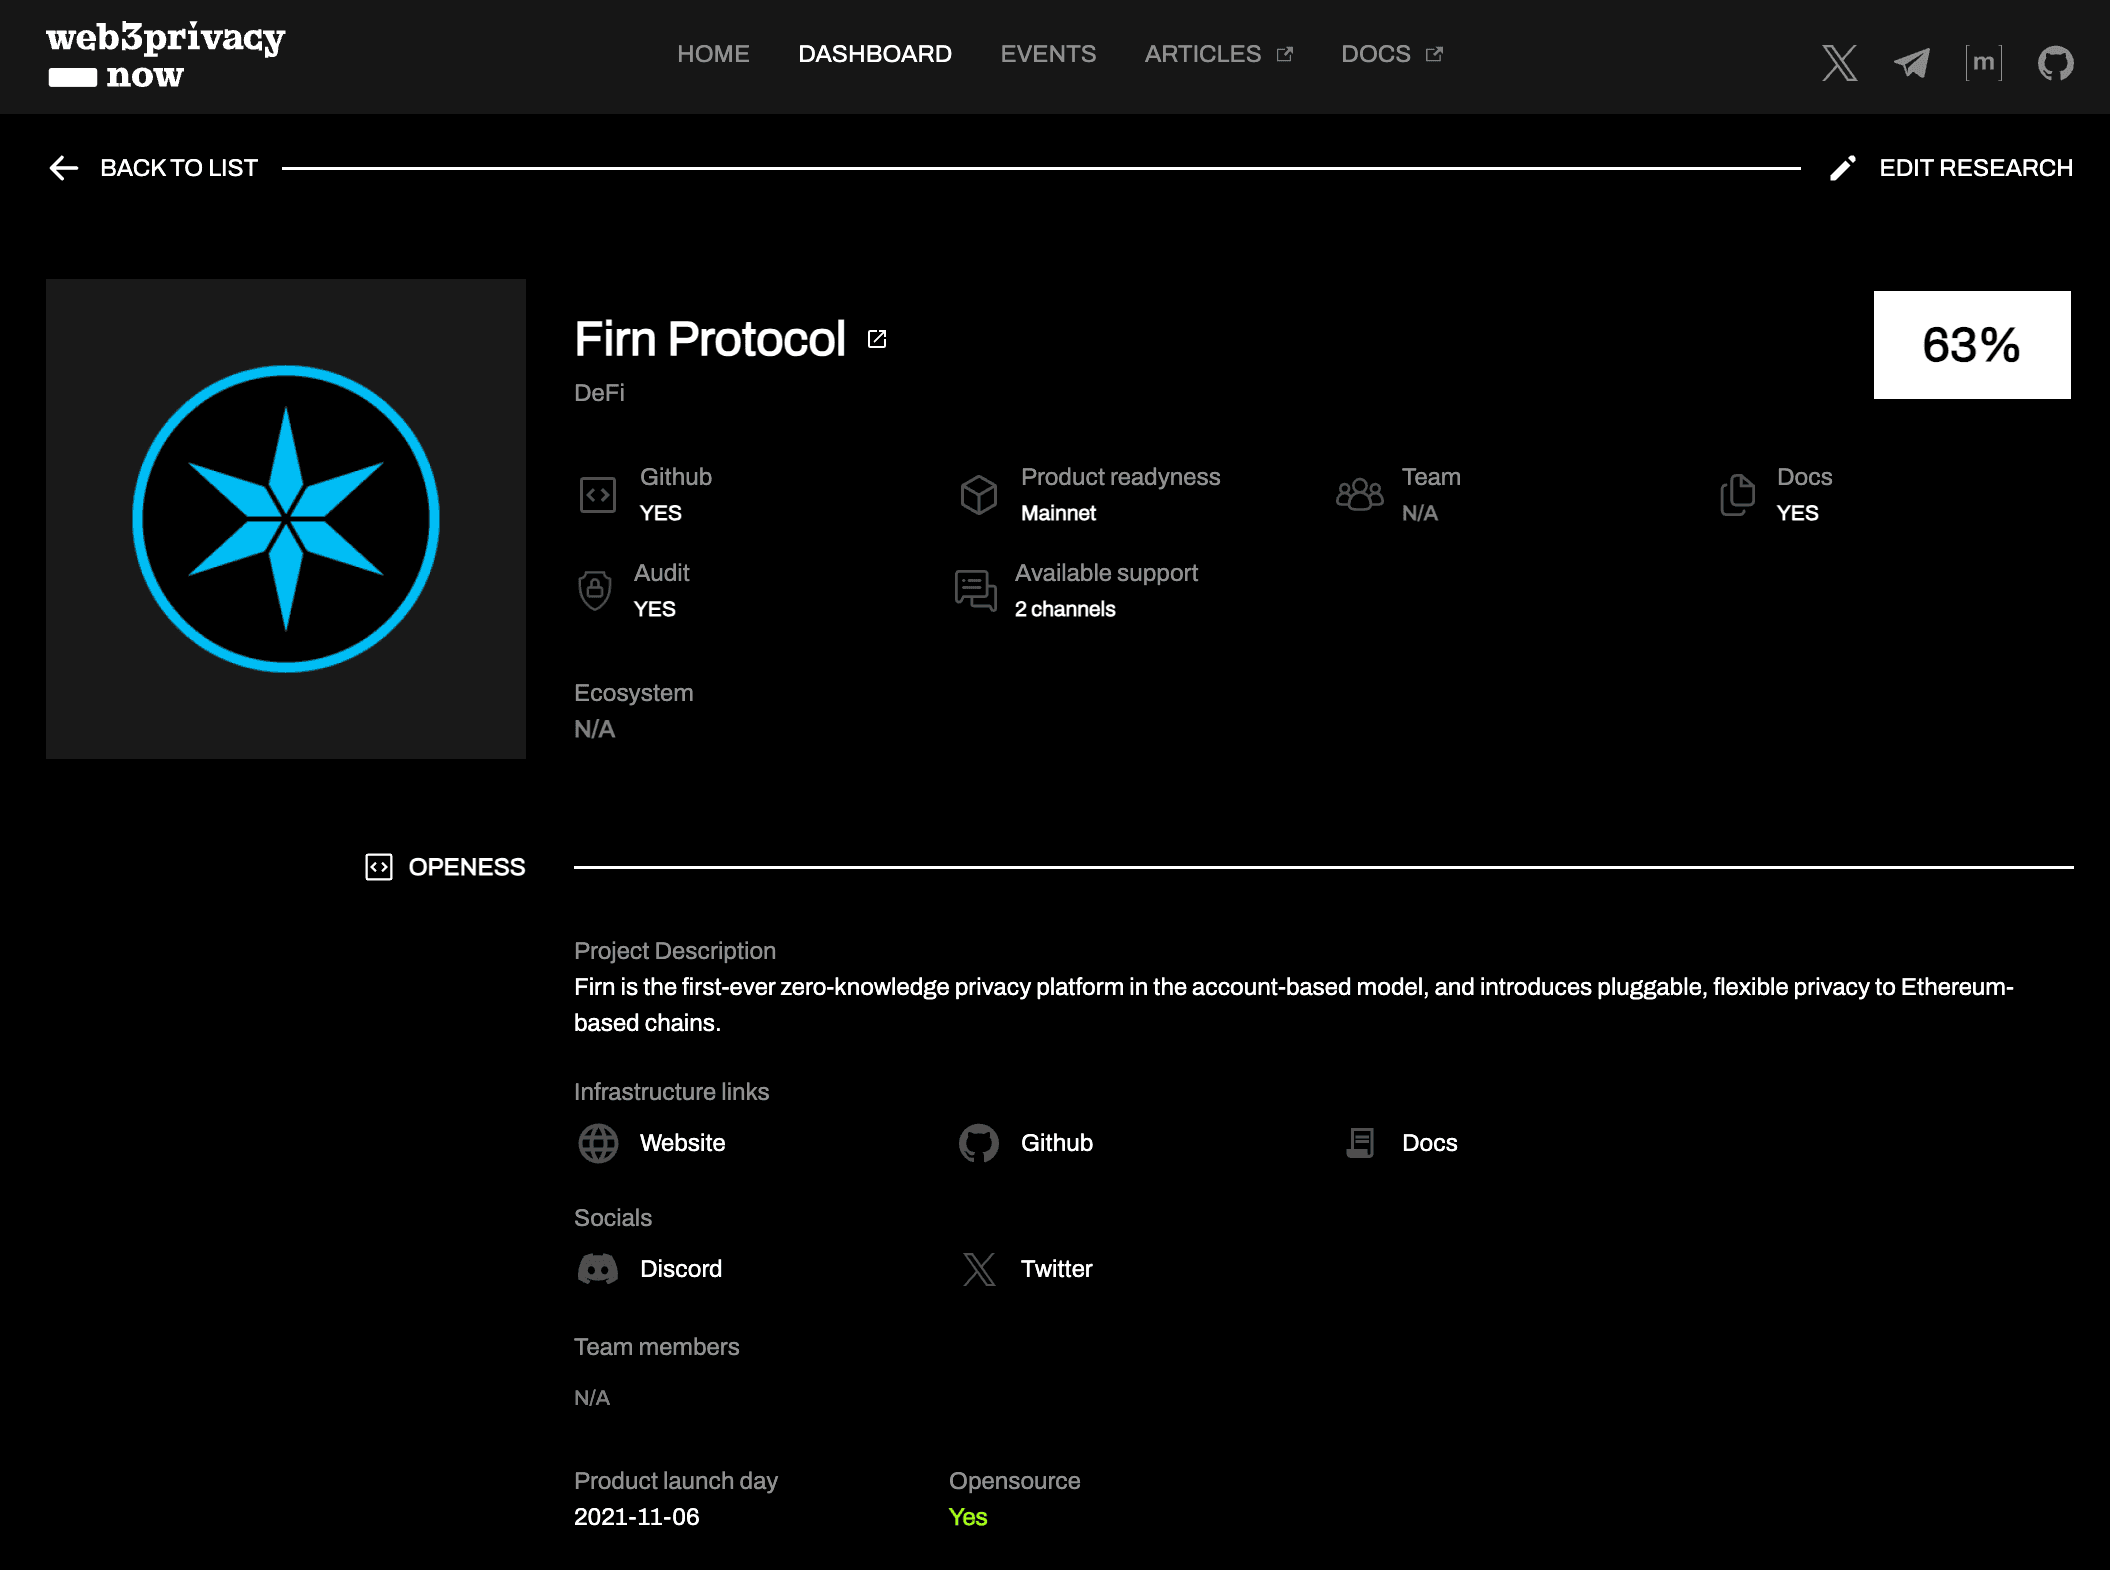Click the Audit shield lock icon
This screenshot has height=1570, width=2110.
(595, 590)
